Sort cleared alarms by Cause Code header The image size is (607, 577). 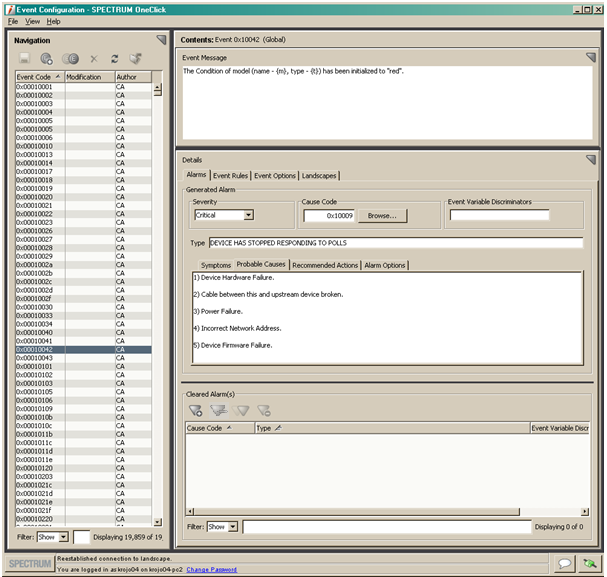point(220,428)
